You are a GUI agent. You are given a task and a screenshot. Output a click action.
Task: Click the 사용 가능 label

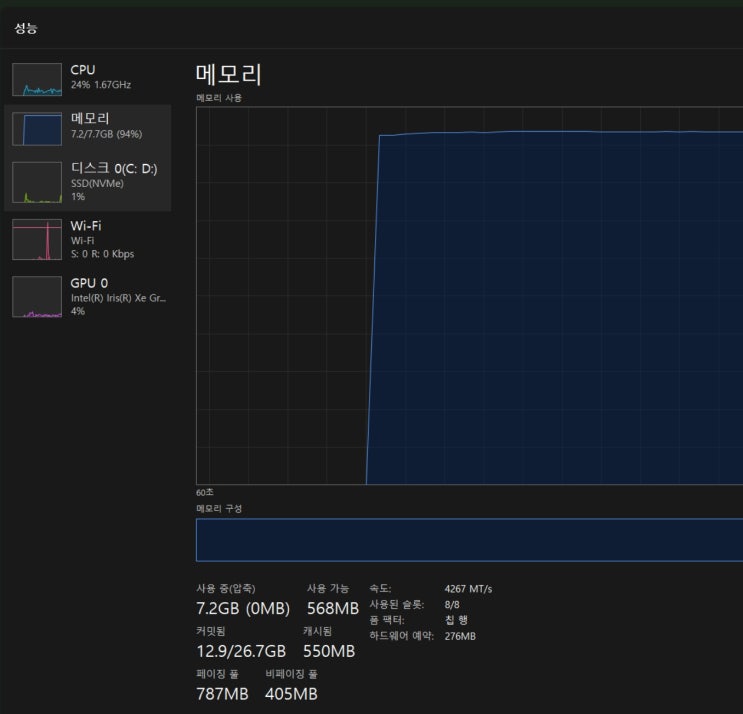(328, 588)
